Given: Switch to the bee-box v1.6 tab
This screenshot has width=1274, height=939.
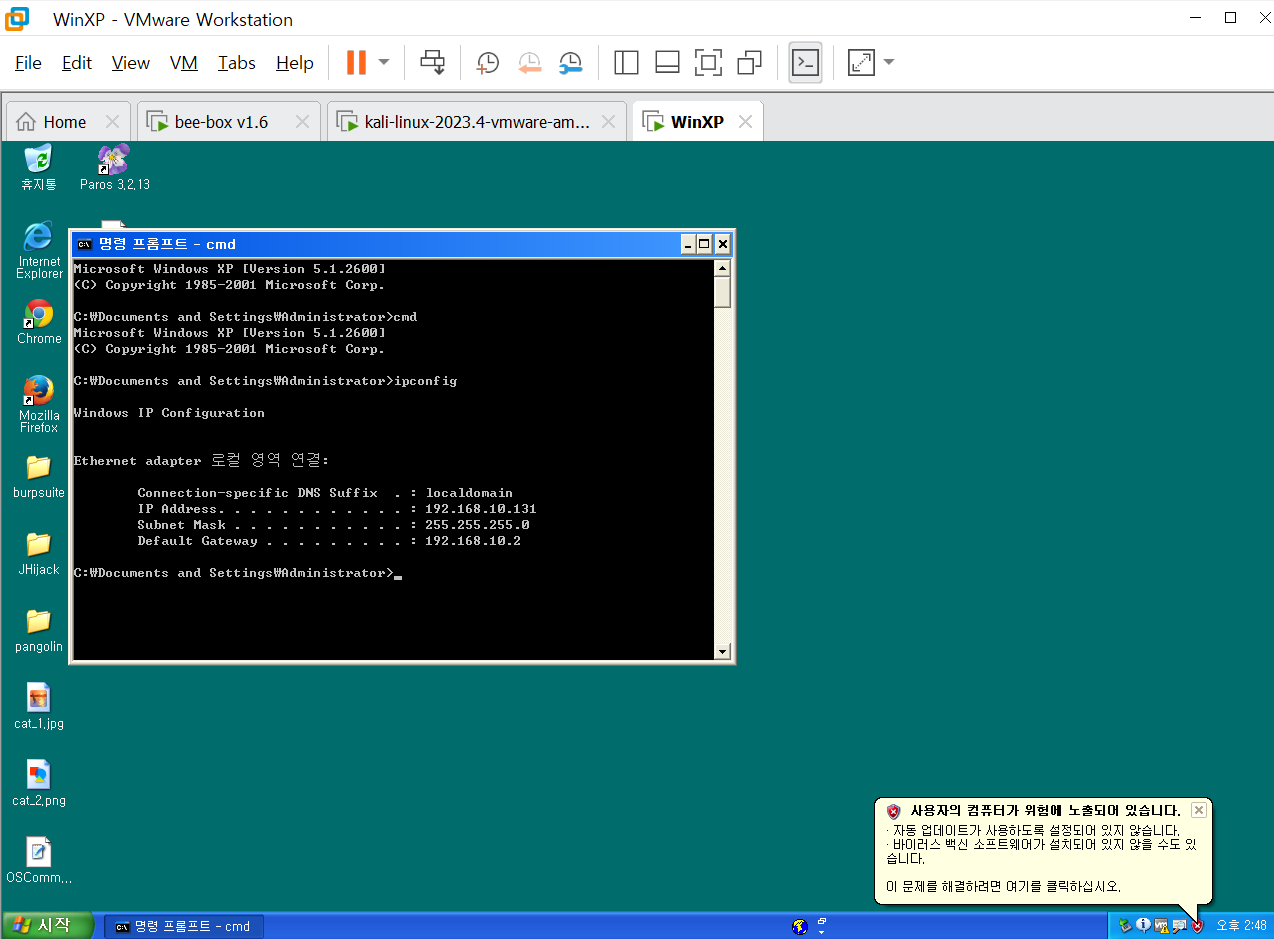Looking at the screenshot, I should pos(221,122).
